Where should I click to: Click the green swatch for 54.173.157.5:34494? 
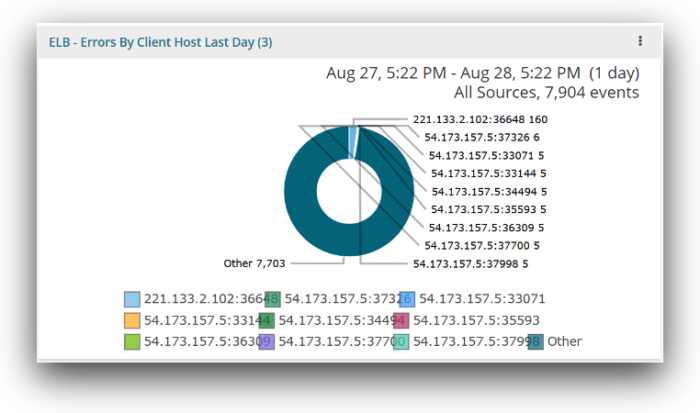coord(267,320)
